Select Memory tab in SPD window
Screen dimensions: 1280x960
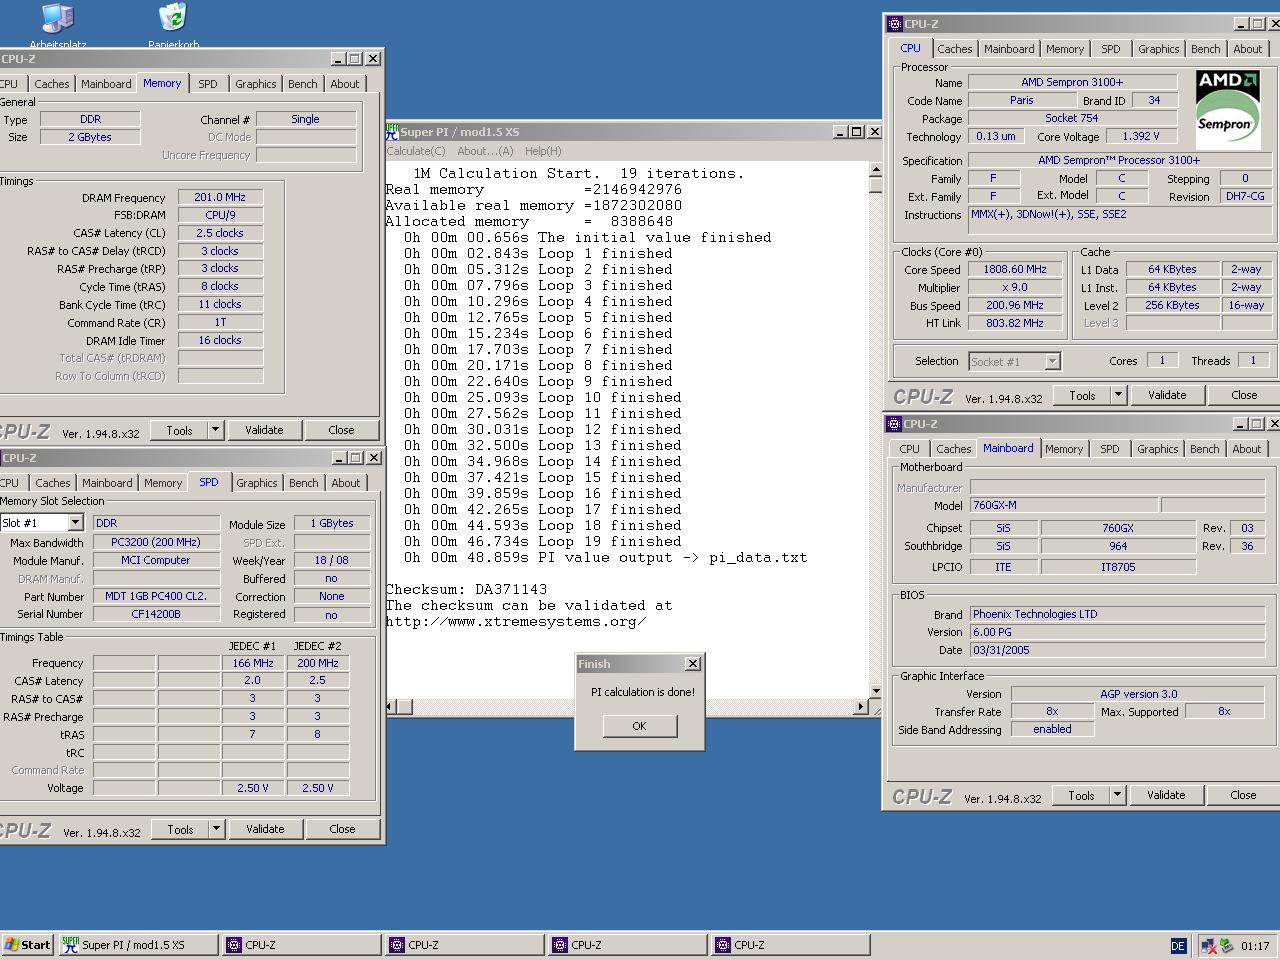[x=163, y=483]
